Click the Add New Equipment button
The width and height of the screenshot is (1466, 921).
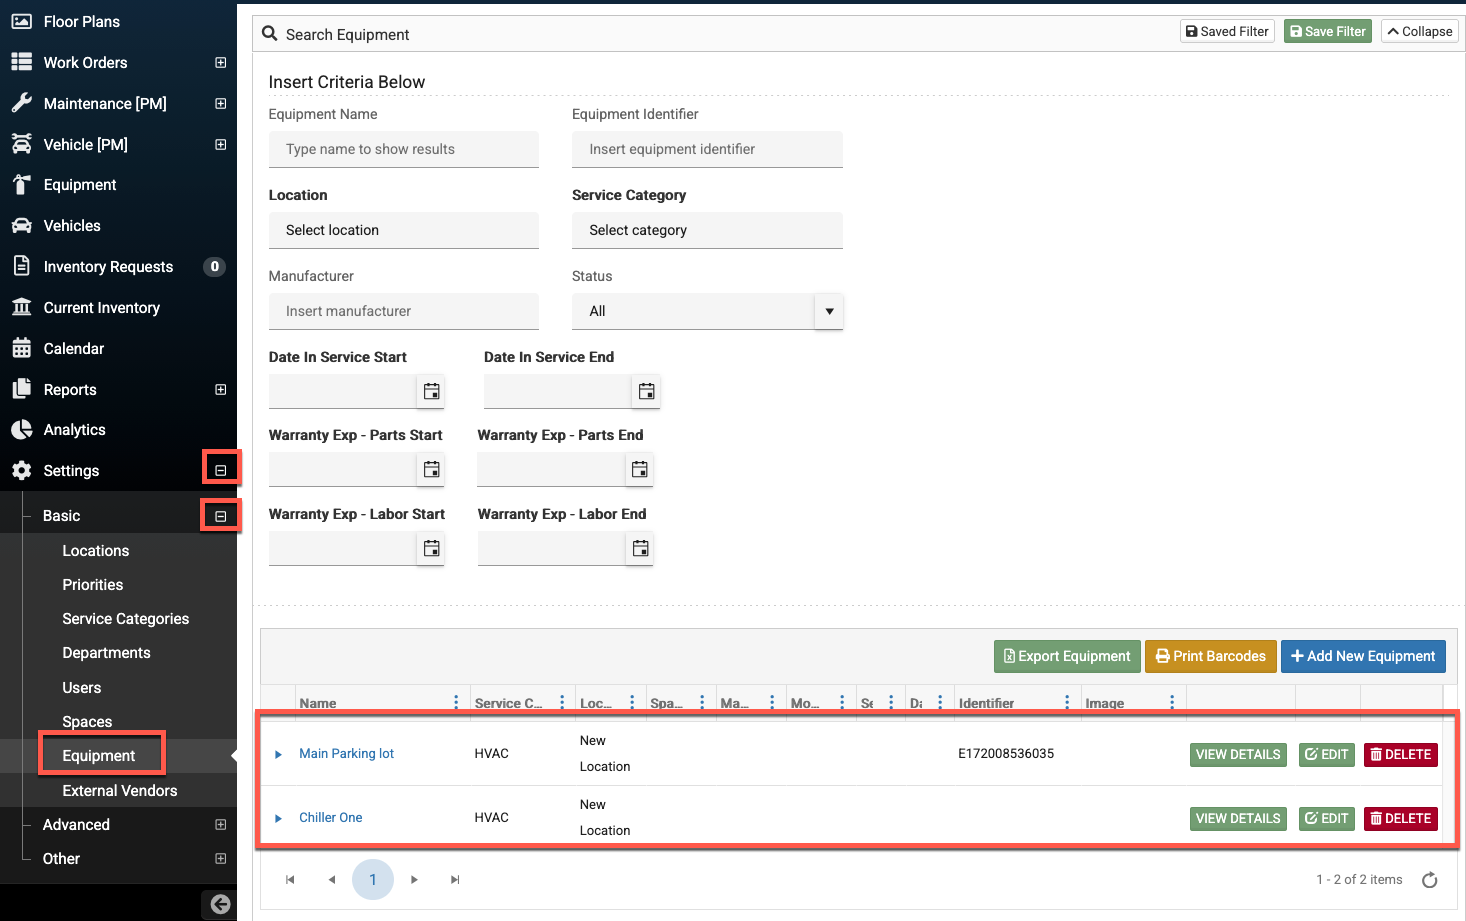click(1362, 656)
